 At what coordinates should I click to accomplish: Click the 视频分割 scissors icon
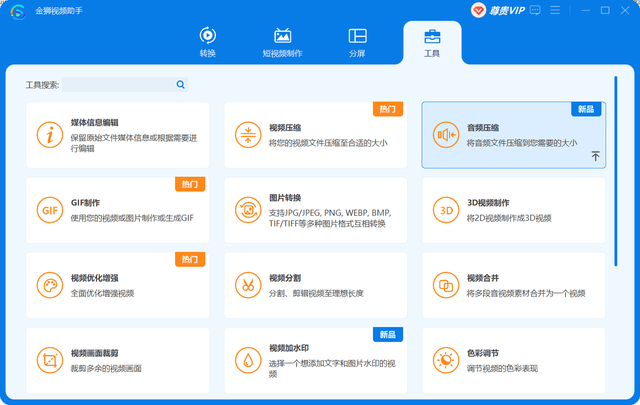(248, 285)
